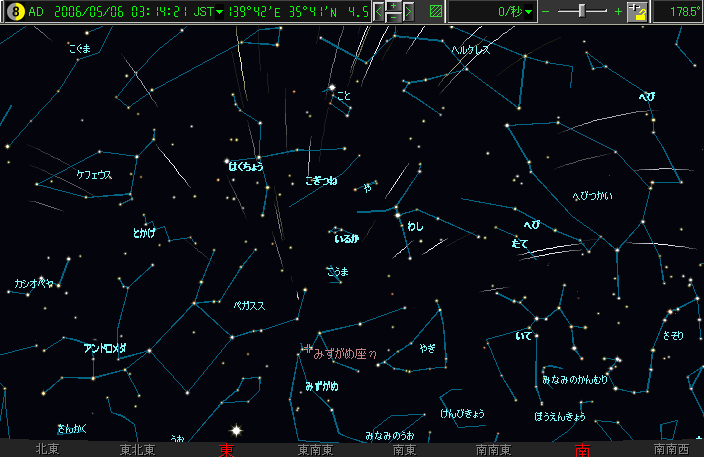Click the green hatched square icon
The height and width of the screenshot is (457, 704).
tap(434, 12)
